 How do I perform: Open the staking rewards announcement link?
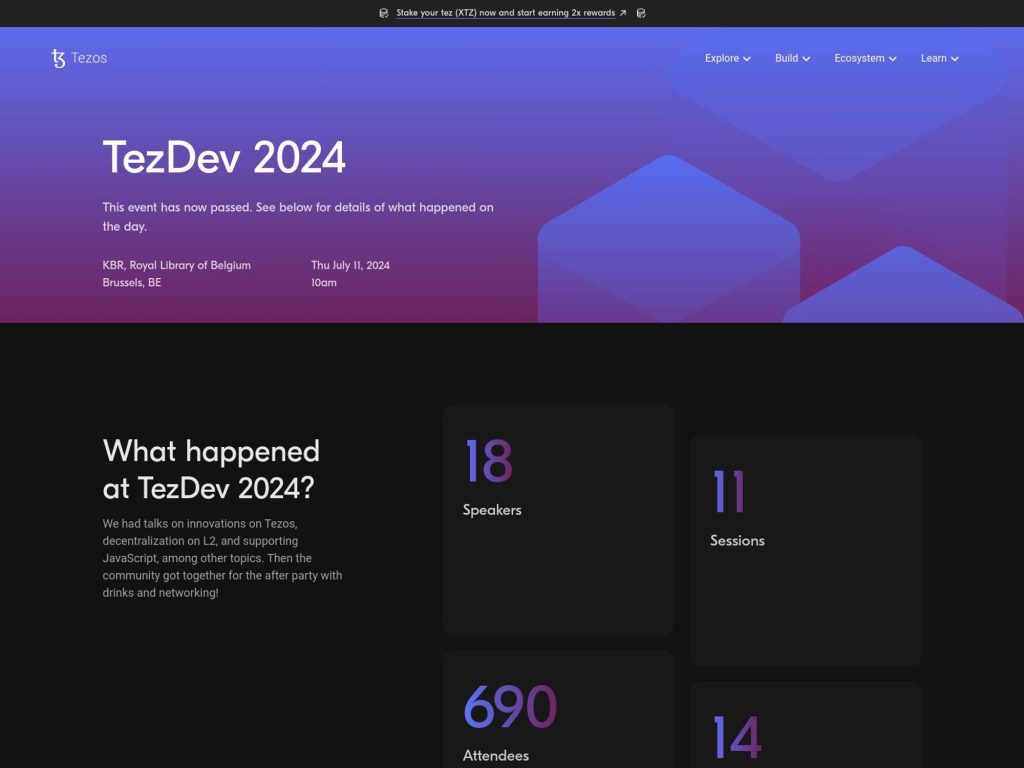point(505,13)
